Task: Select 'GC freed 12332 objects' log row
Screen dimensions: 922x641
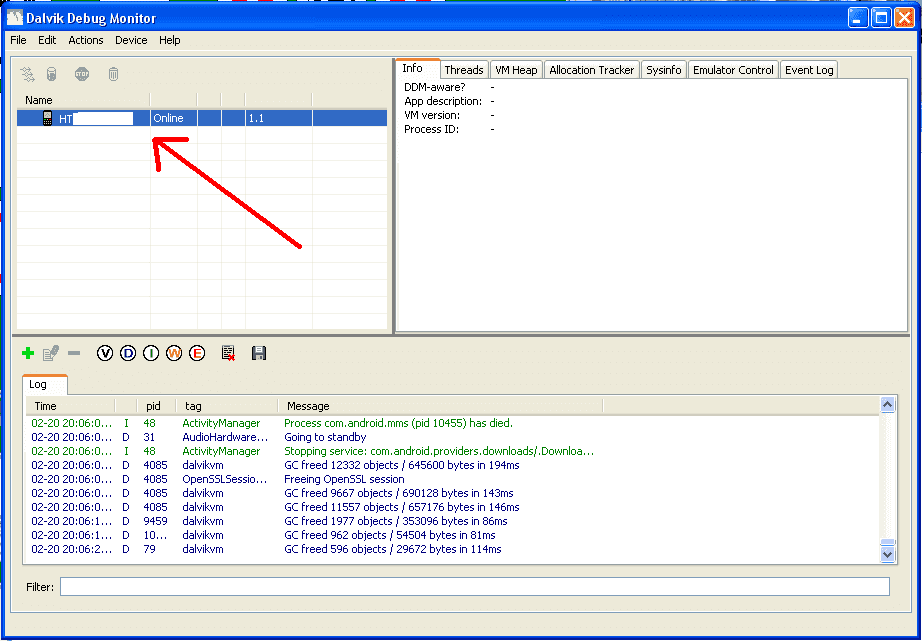Action: [453, 465]
